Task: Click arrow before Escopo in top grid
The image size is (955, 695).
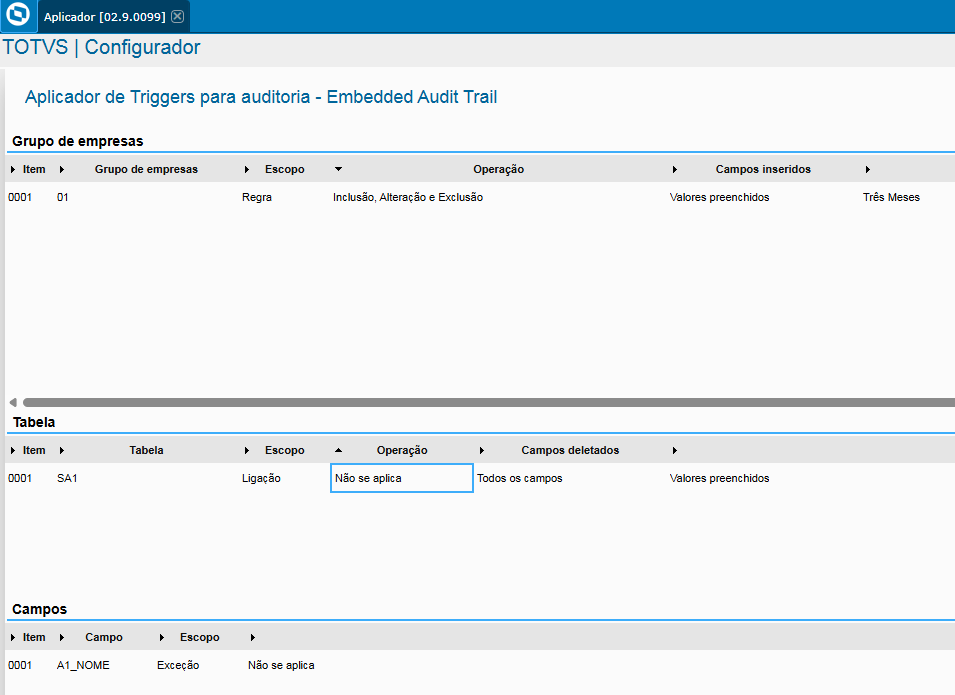Action: pos(247,169)
